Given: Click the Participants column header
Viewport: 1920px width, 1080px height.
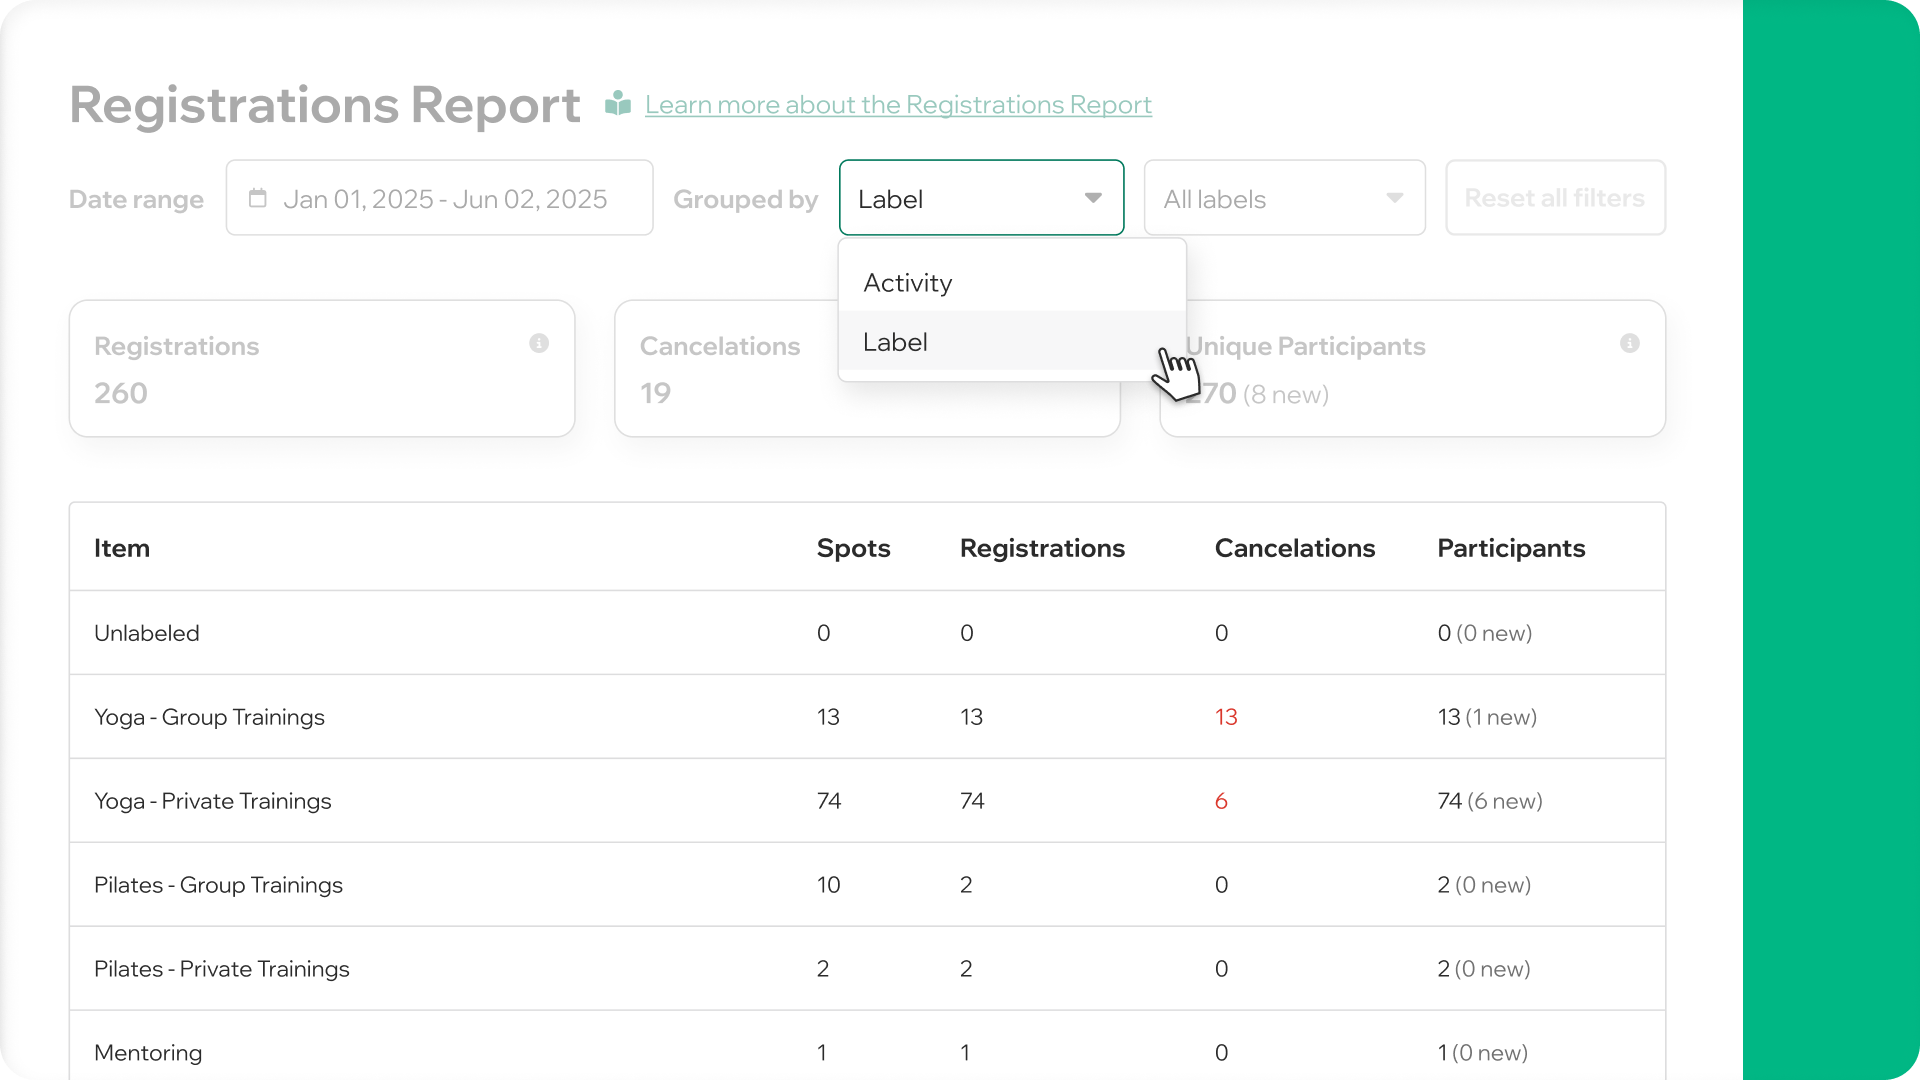Looking at the screenshot, I should pos(1510,548).
